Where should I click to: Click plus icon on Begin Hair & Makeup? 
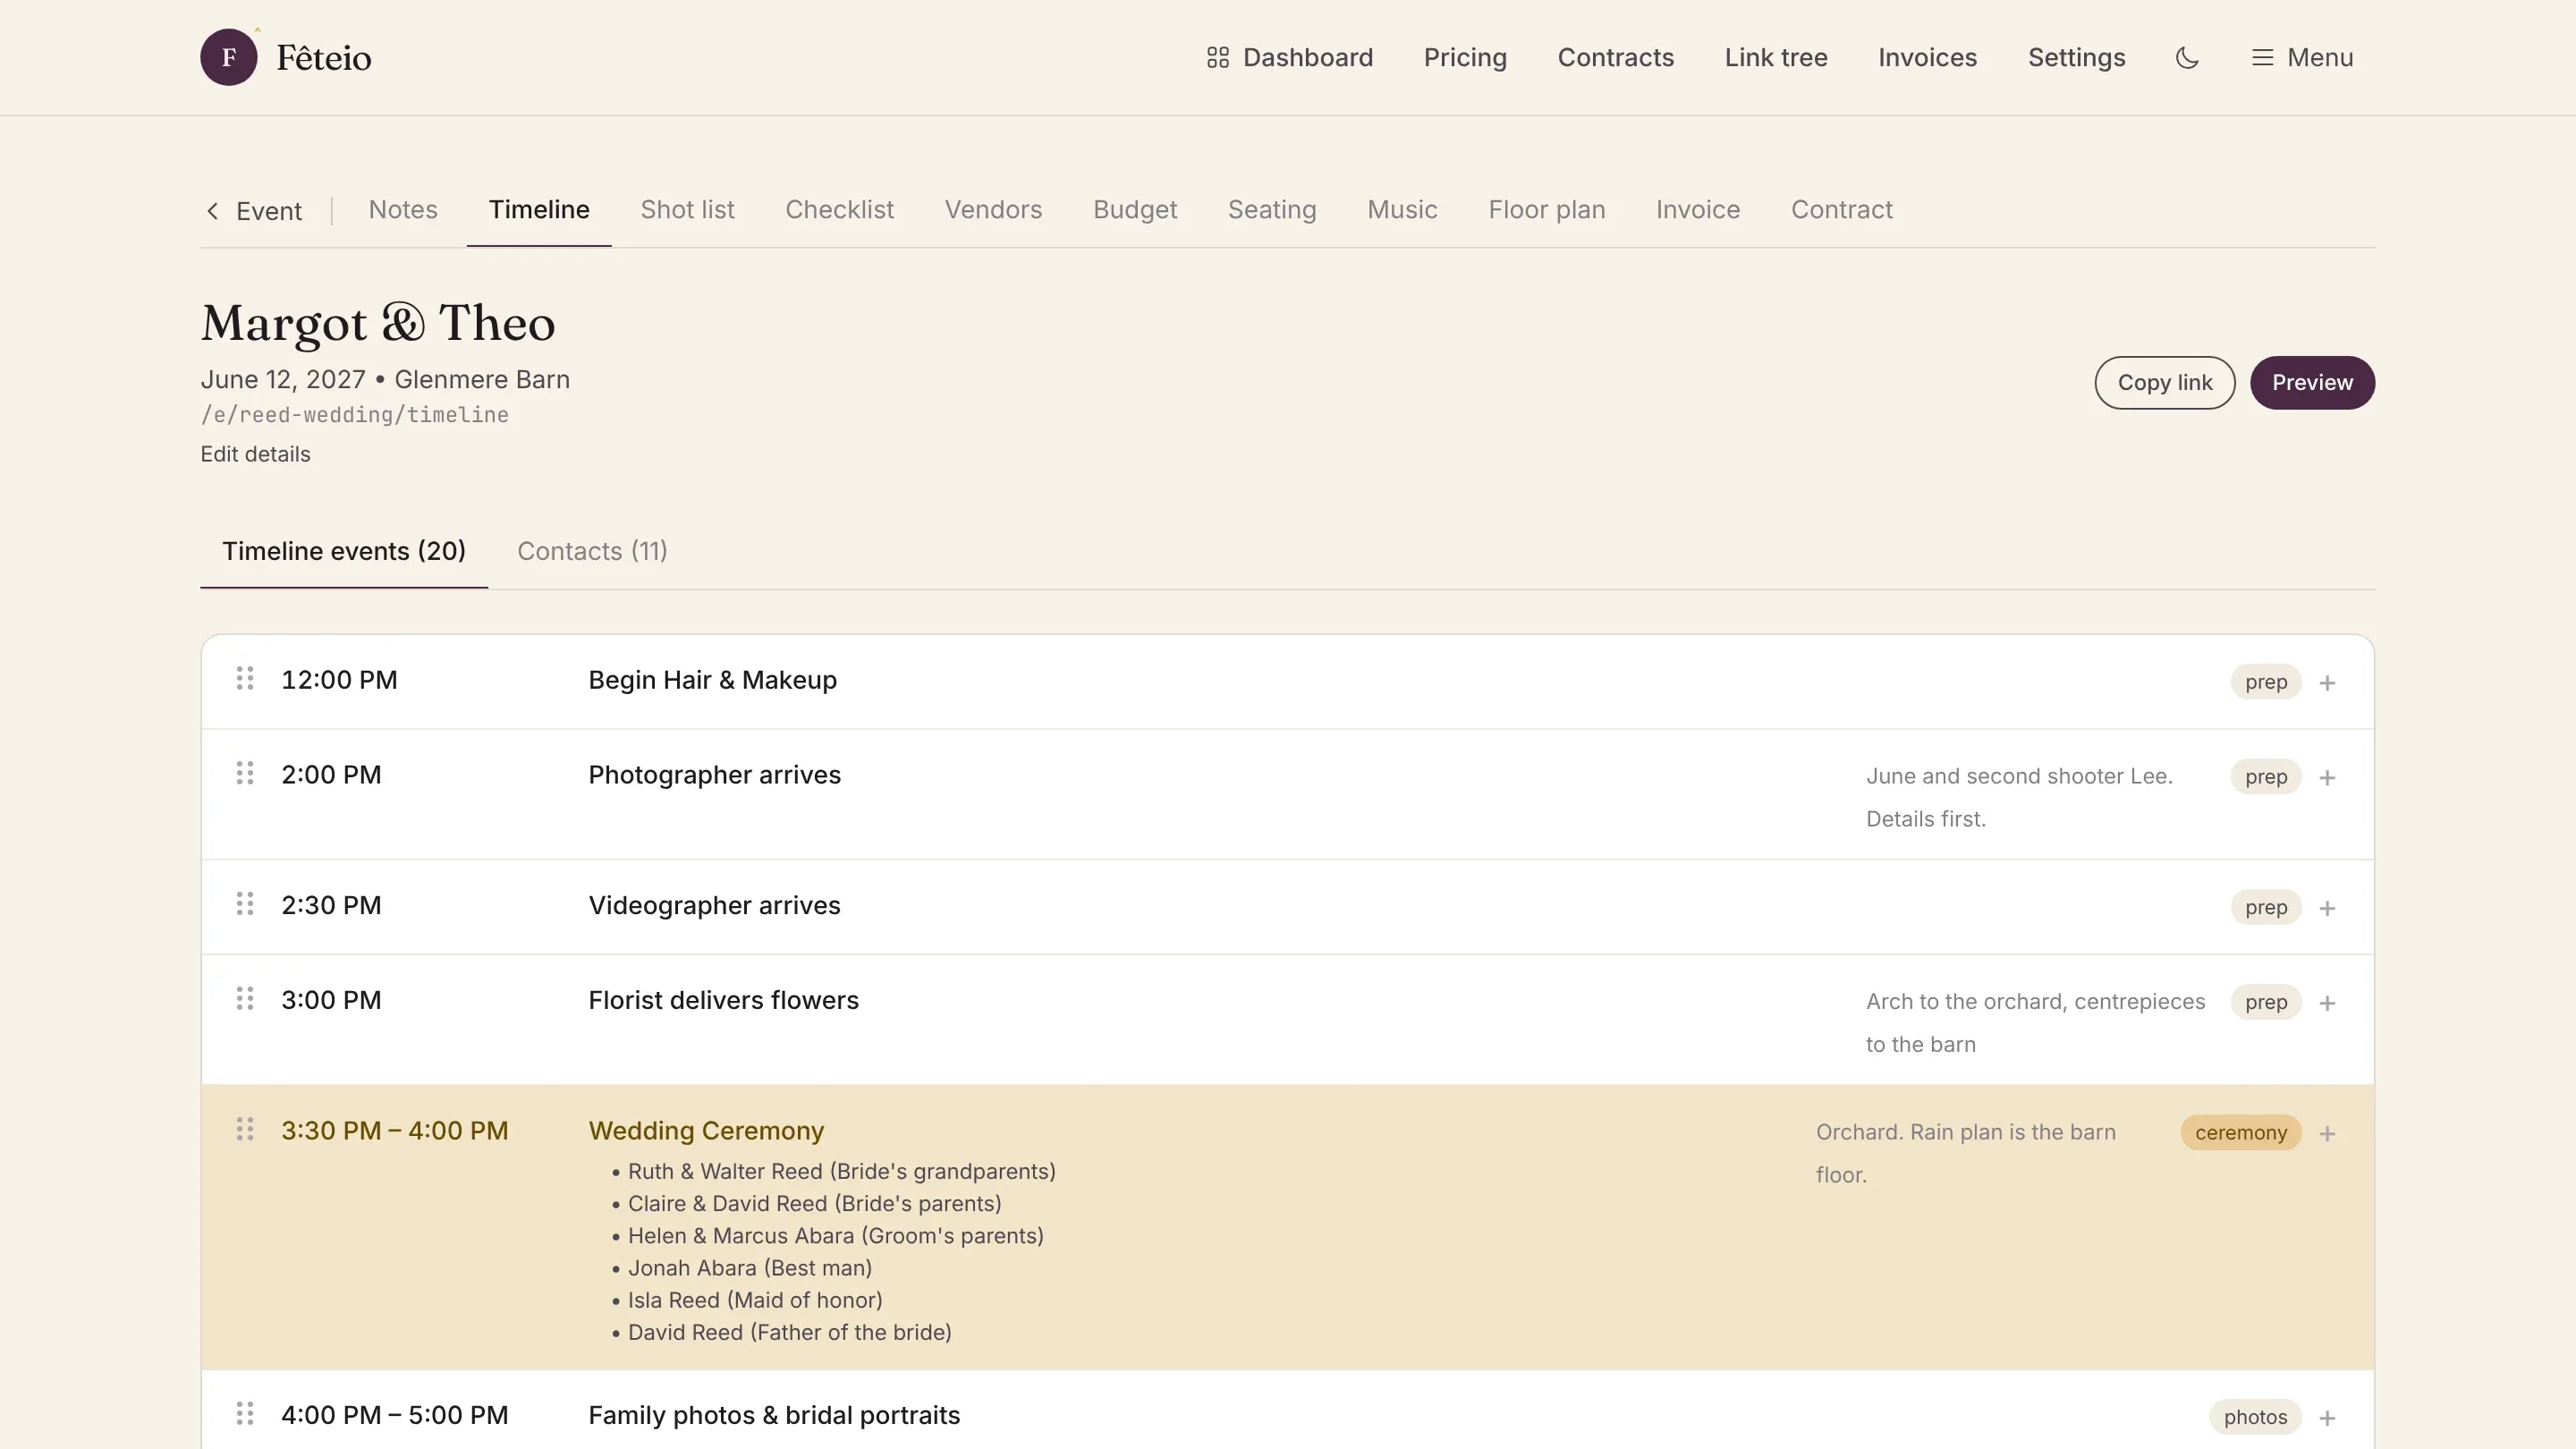coord(2327,683)
